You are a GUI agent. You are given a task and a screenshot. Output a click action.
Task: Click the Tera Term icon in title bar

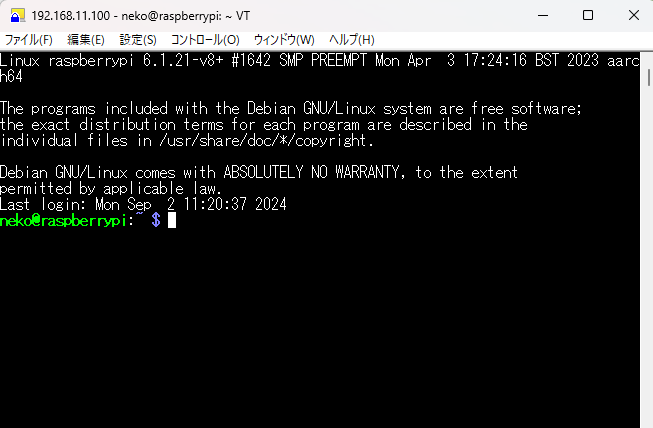coord(17,15)
